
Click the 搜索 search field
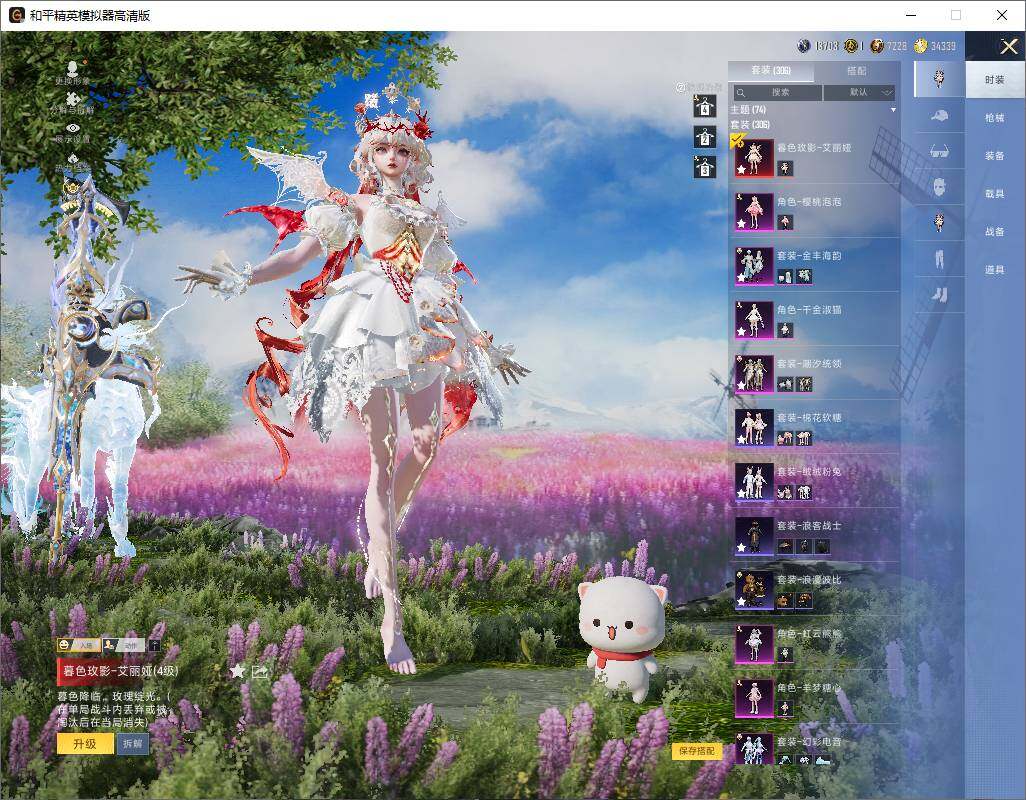click(x=777, y=92)
